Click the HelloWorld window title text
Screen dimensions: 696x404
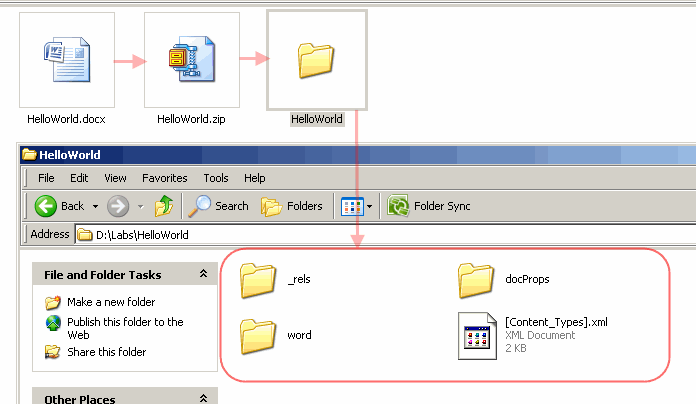point(70,154)
